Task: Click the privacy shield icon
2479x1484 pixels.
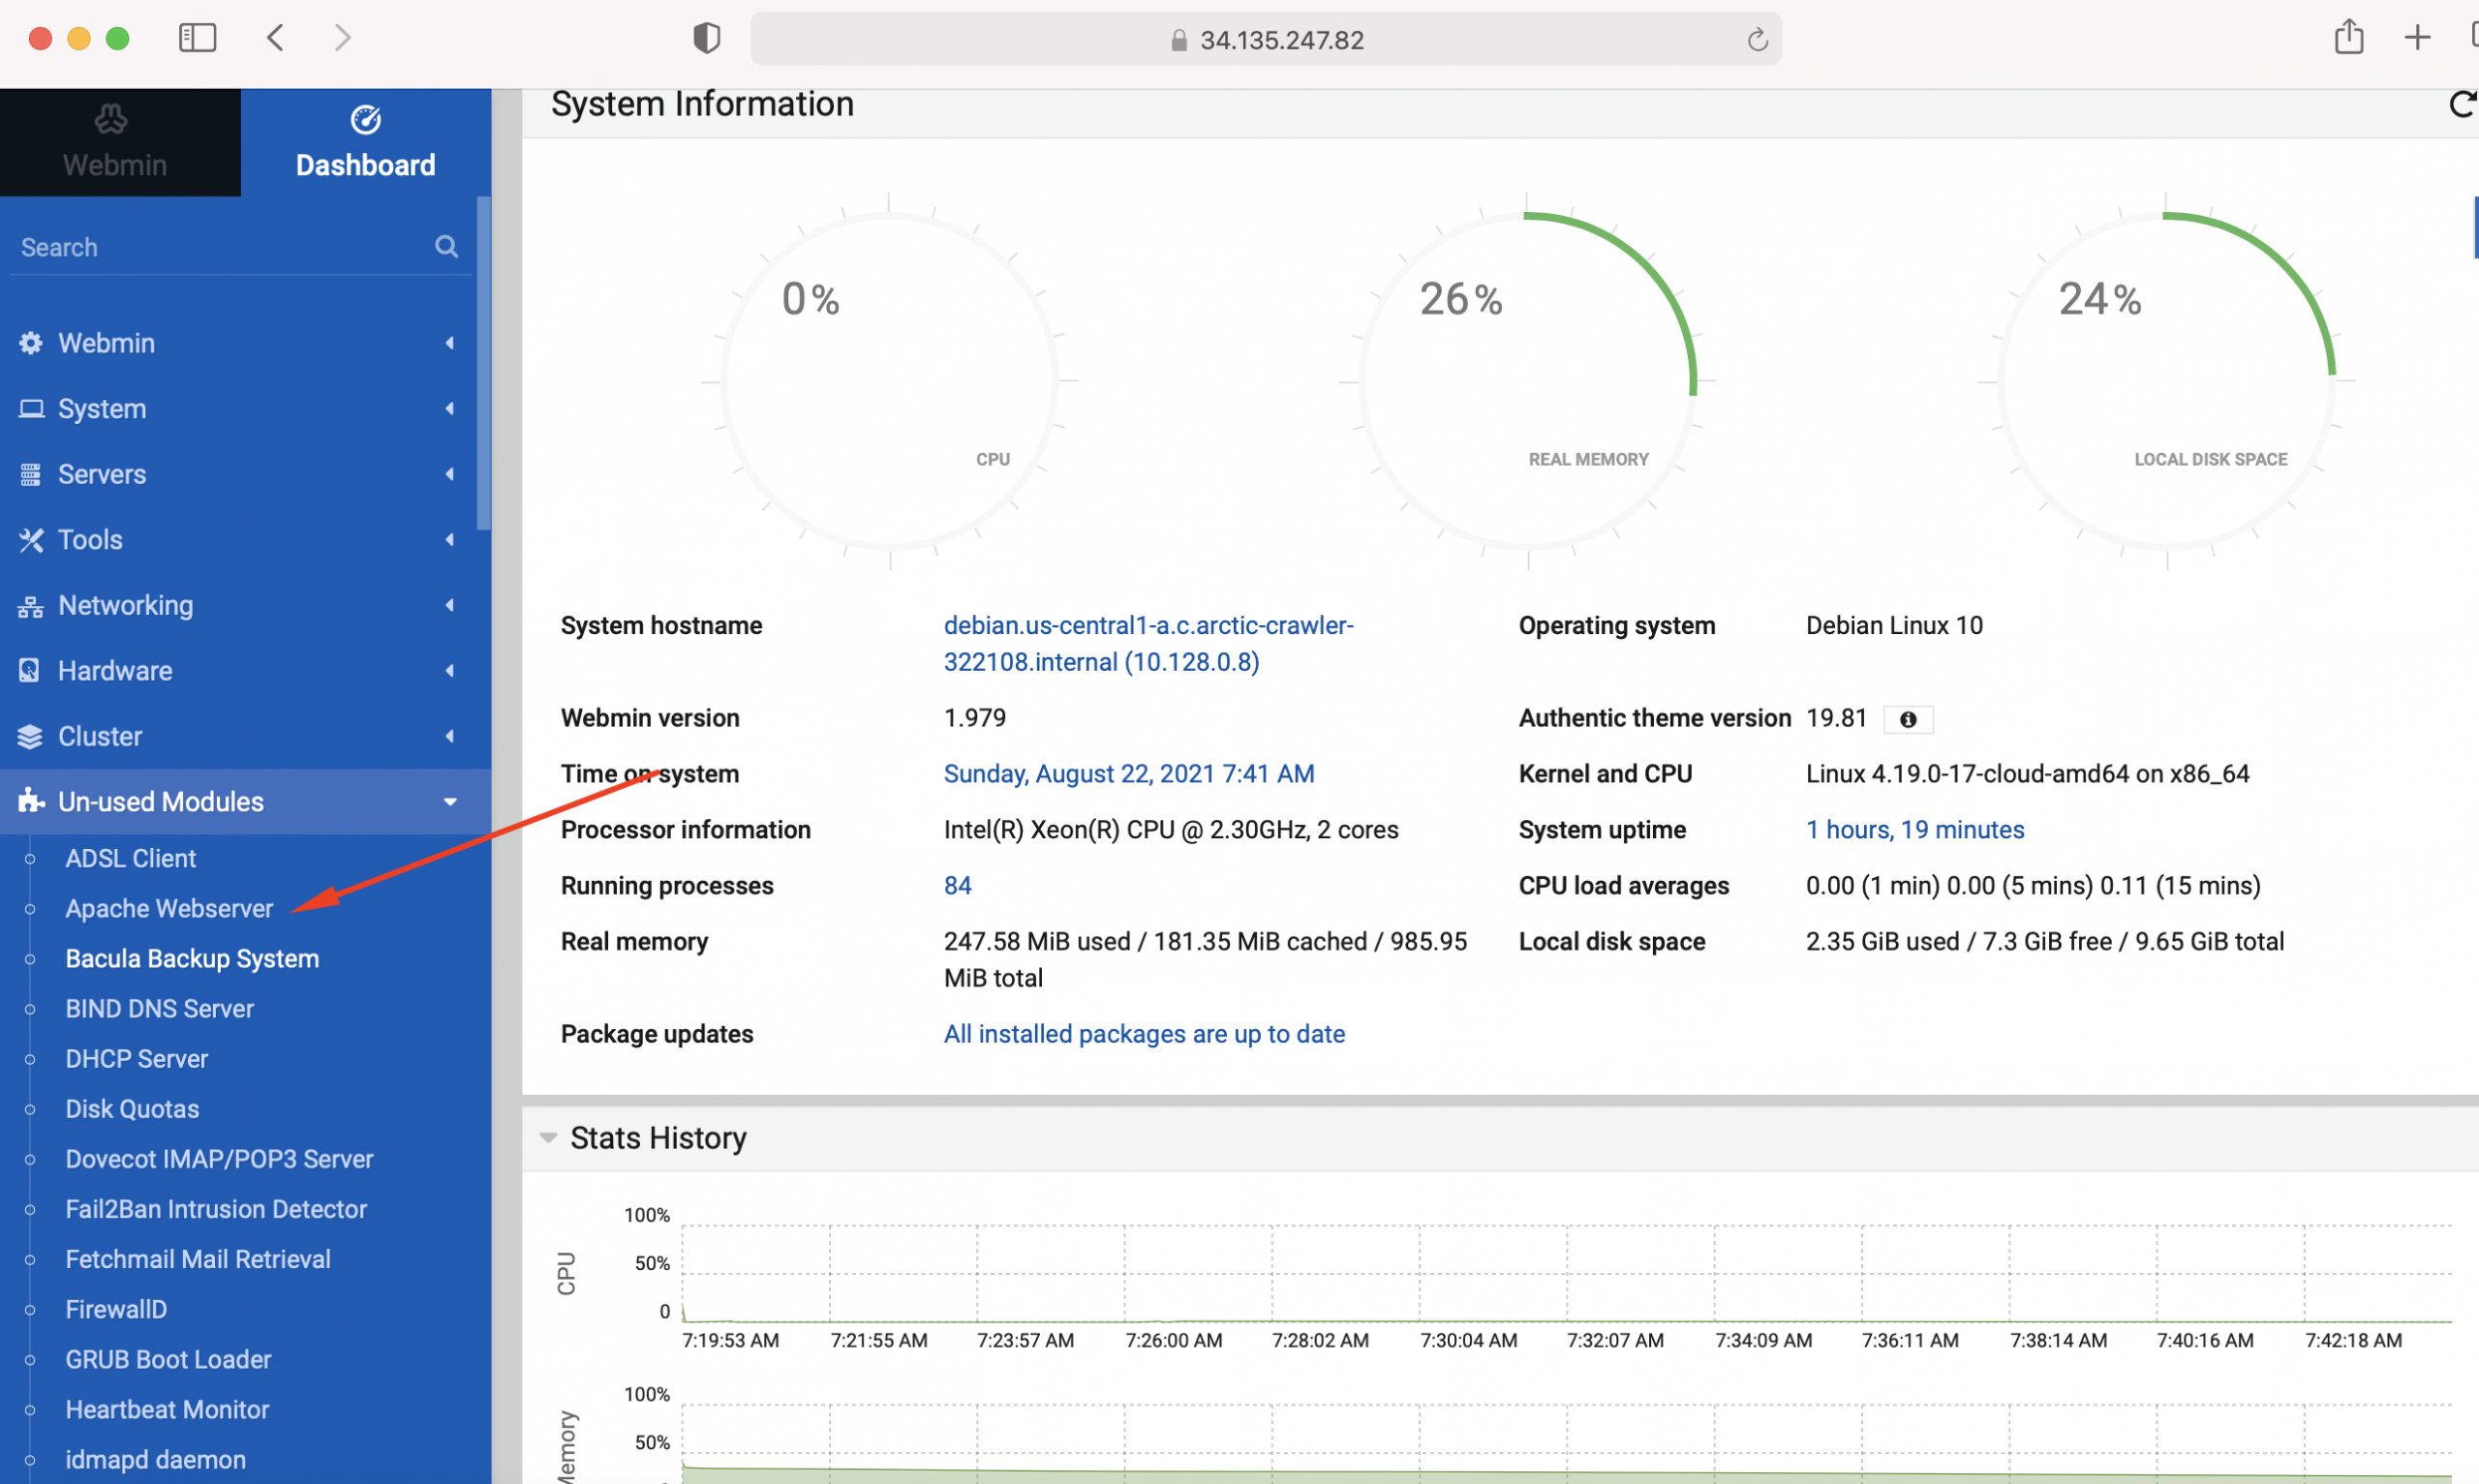Action: pyautogui.click(x=706, y=38)
